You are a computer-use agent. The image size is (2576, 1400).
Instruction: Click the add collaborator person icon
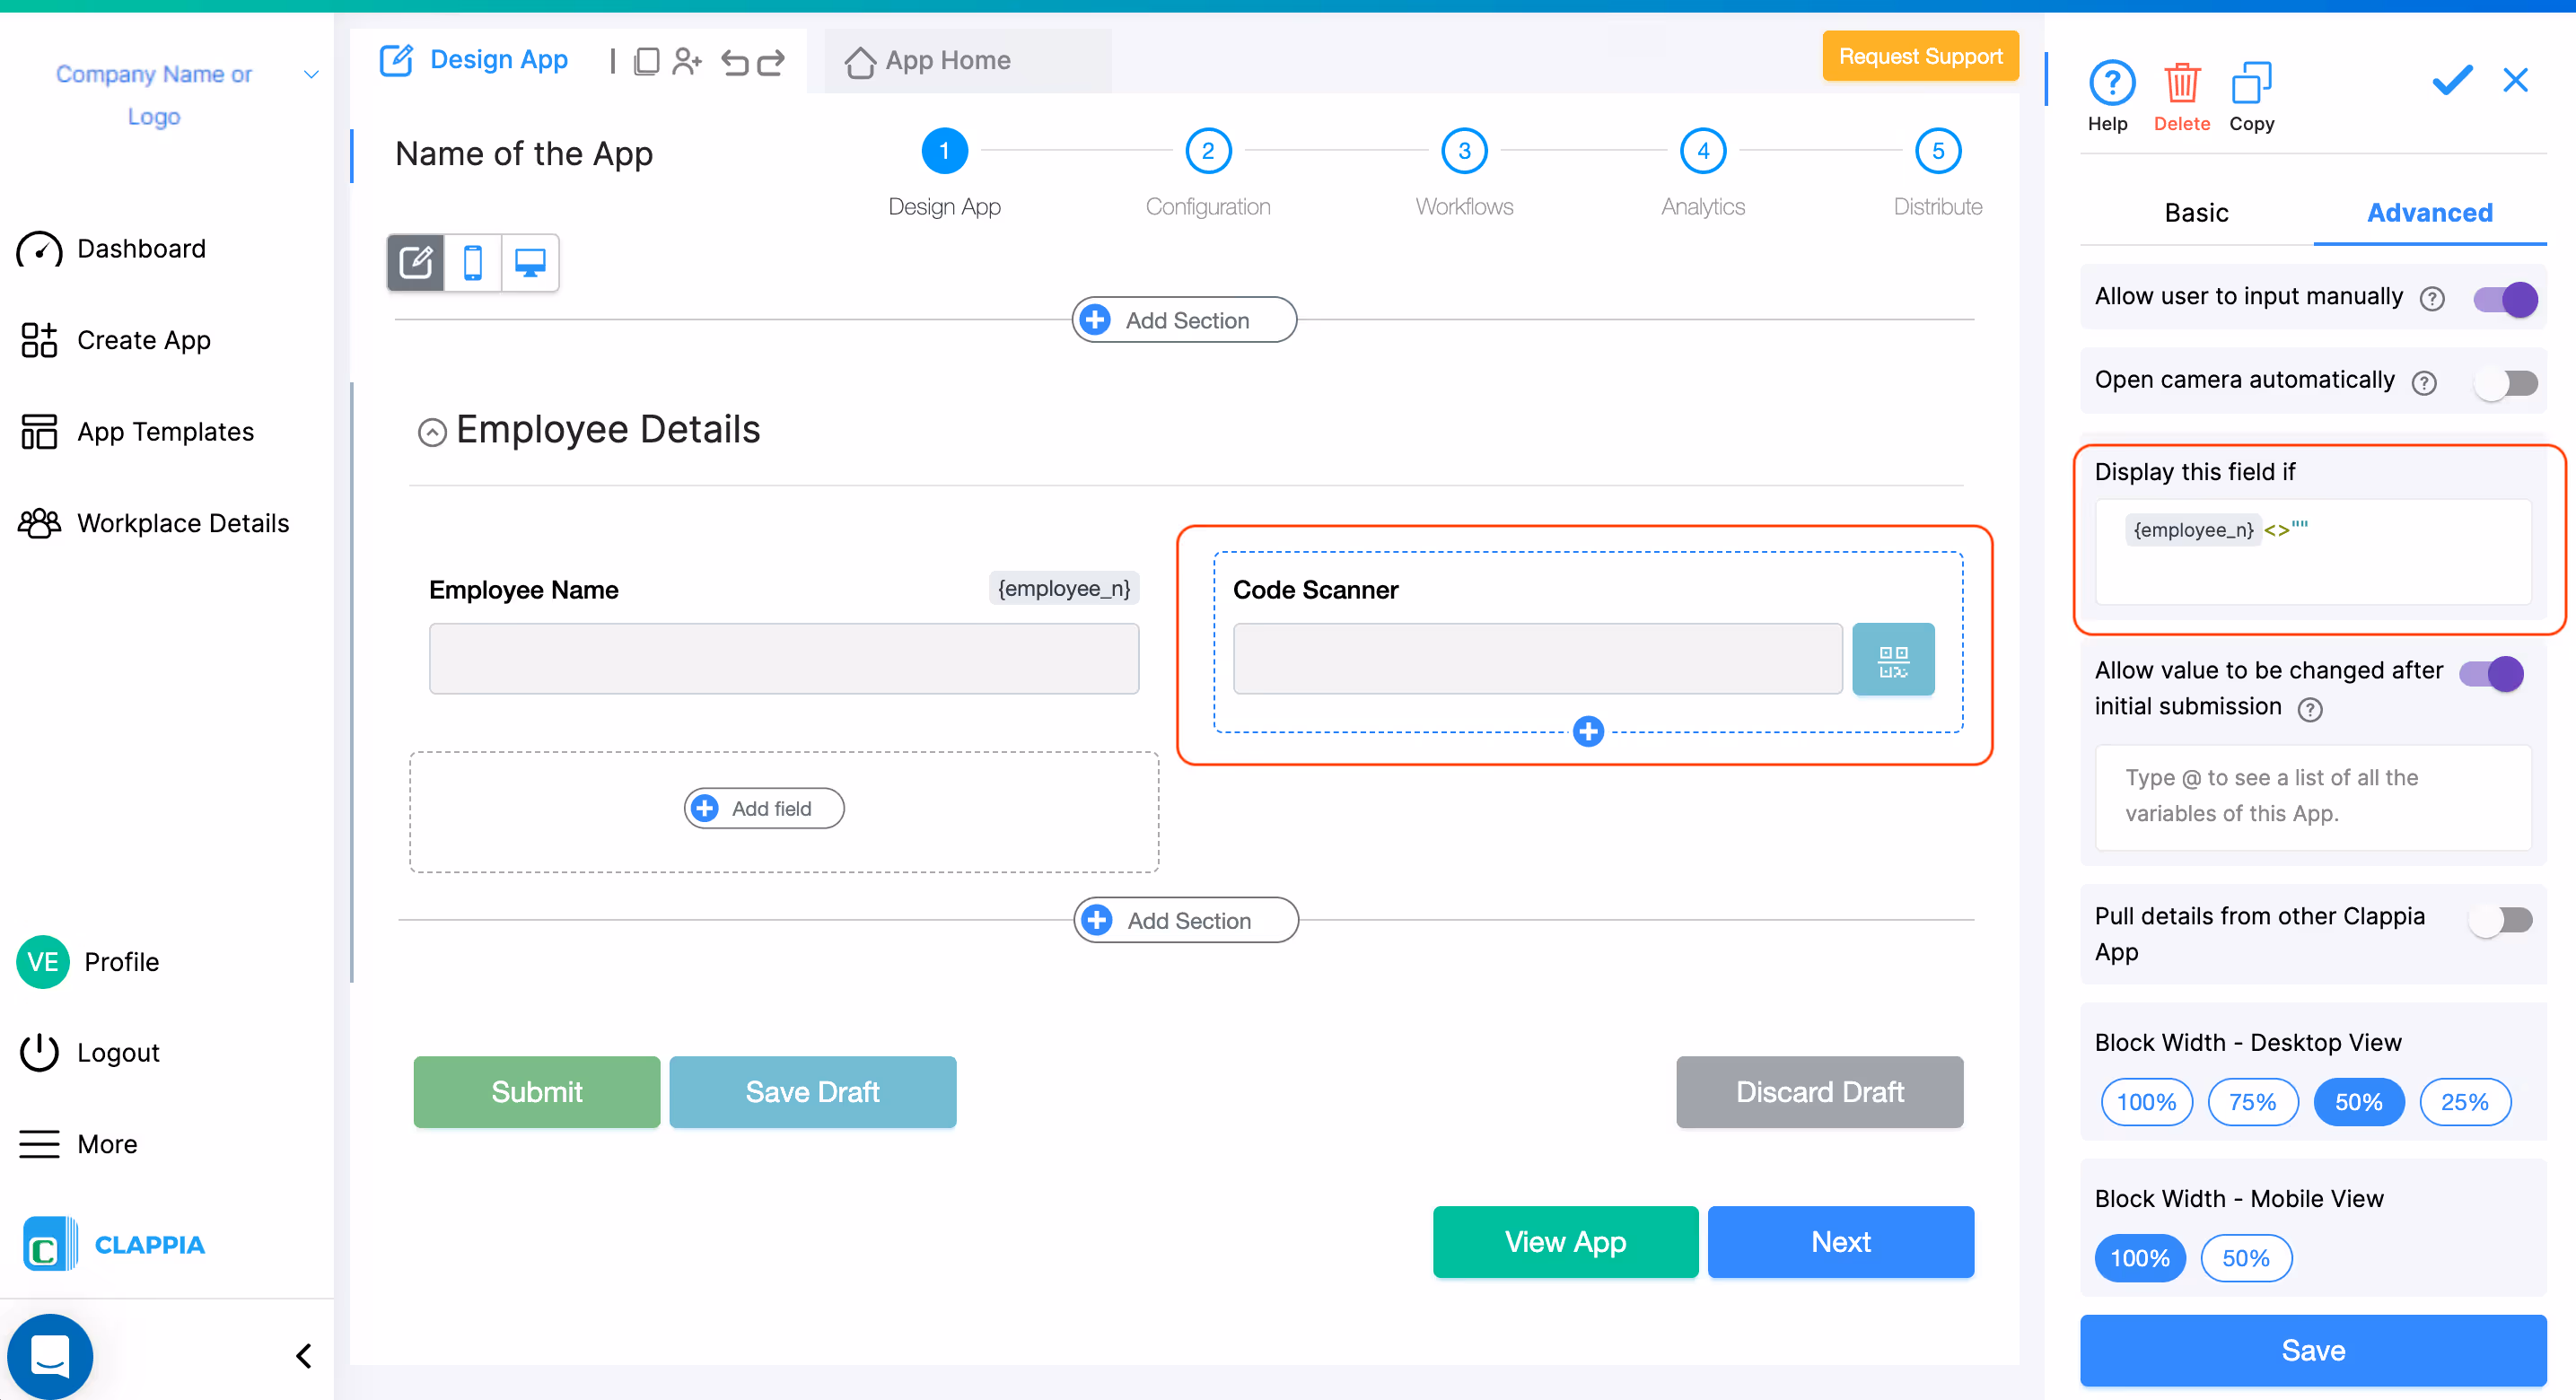pyautogui.click(x=687, y=62)
